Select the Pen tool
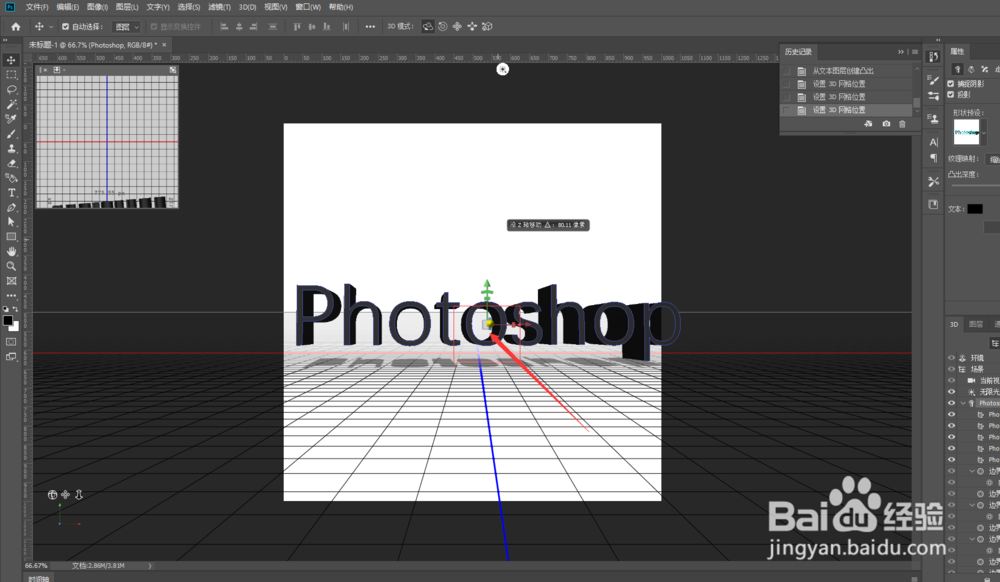 point(11,207)
